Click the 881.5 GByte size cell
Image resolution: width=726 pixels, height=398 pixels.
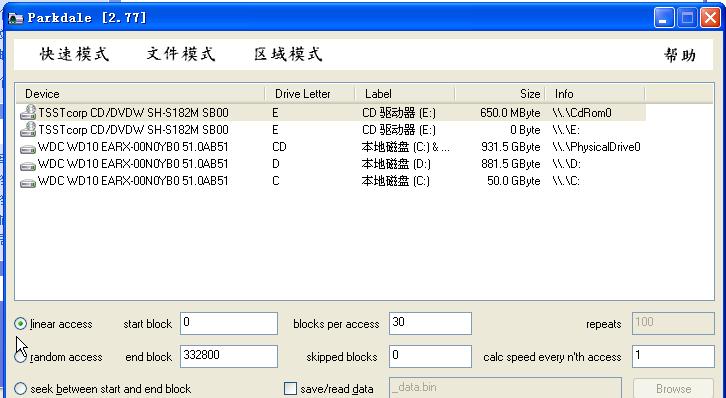[x=511, y=164]
